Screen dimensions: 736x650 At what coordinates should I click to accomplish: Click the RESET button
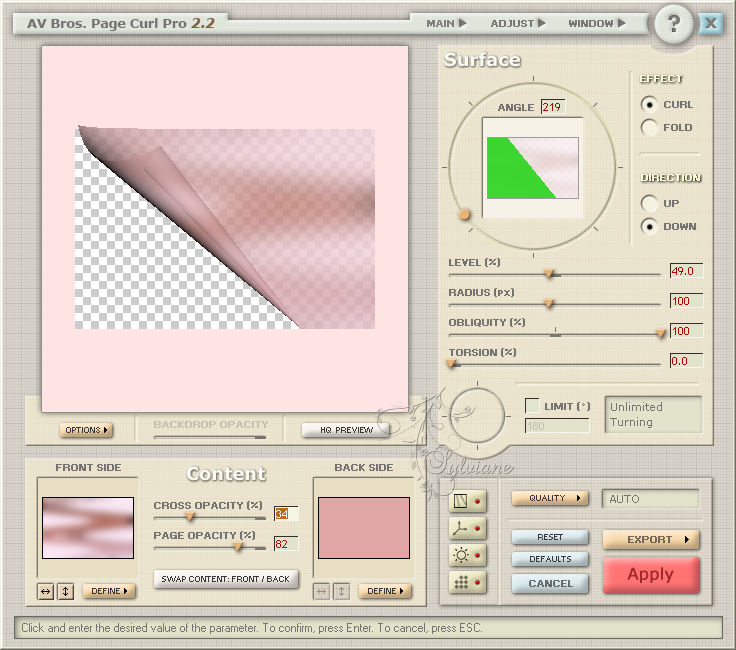550,537
